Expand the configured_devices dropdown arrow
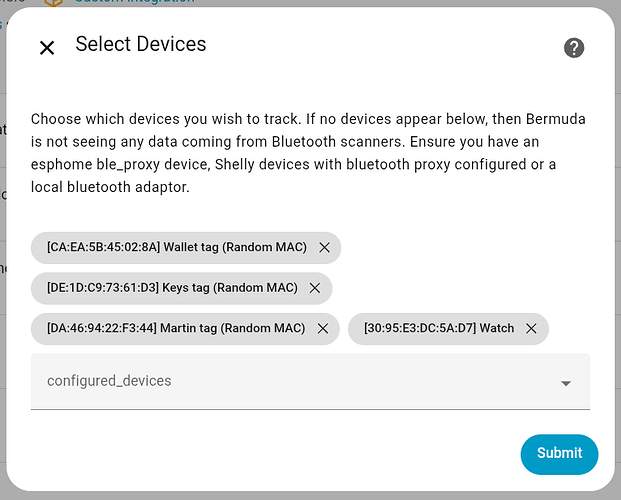This screenshot has height=500, width=621. [x=566, y=383]
